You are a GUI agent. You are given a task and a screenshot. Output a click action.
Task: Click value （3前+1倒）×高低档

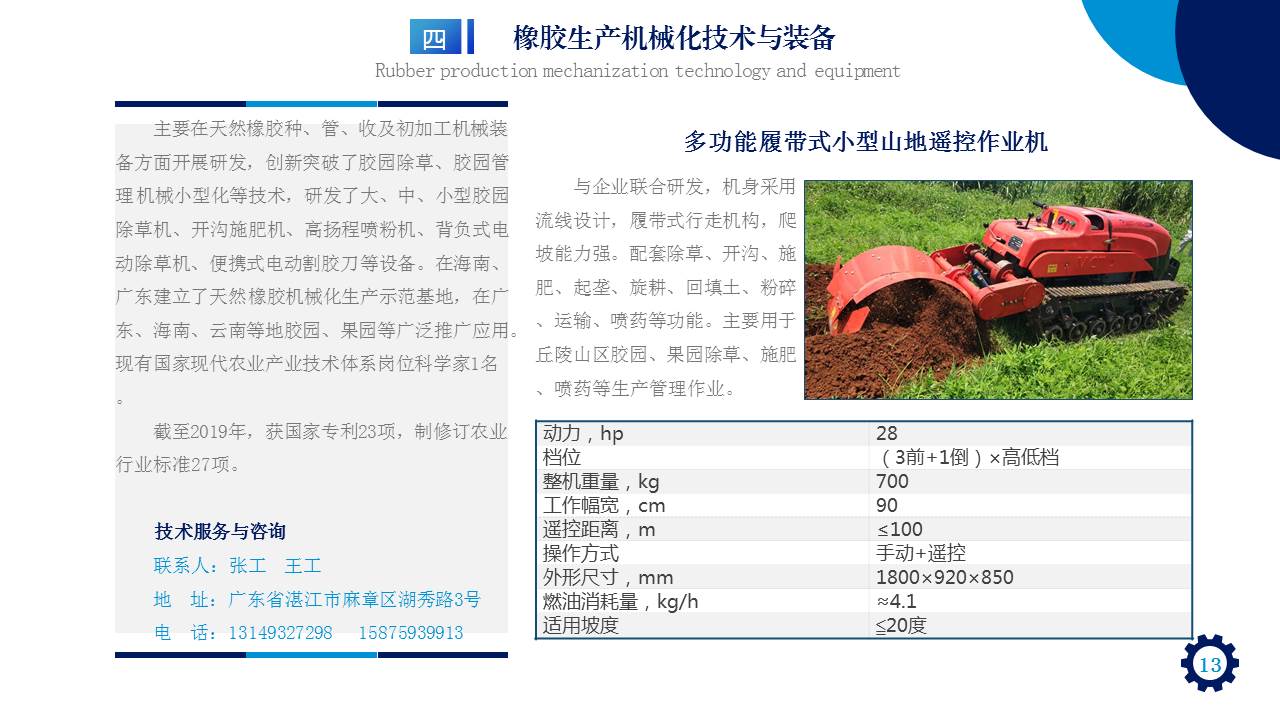pos(967,457)
